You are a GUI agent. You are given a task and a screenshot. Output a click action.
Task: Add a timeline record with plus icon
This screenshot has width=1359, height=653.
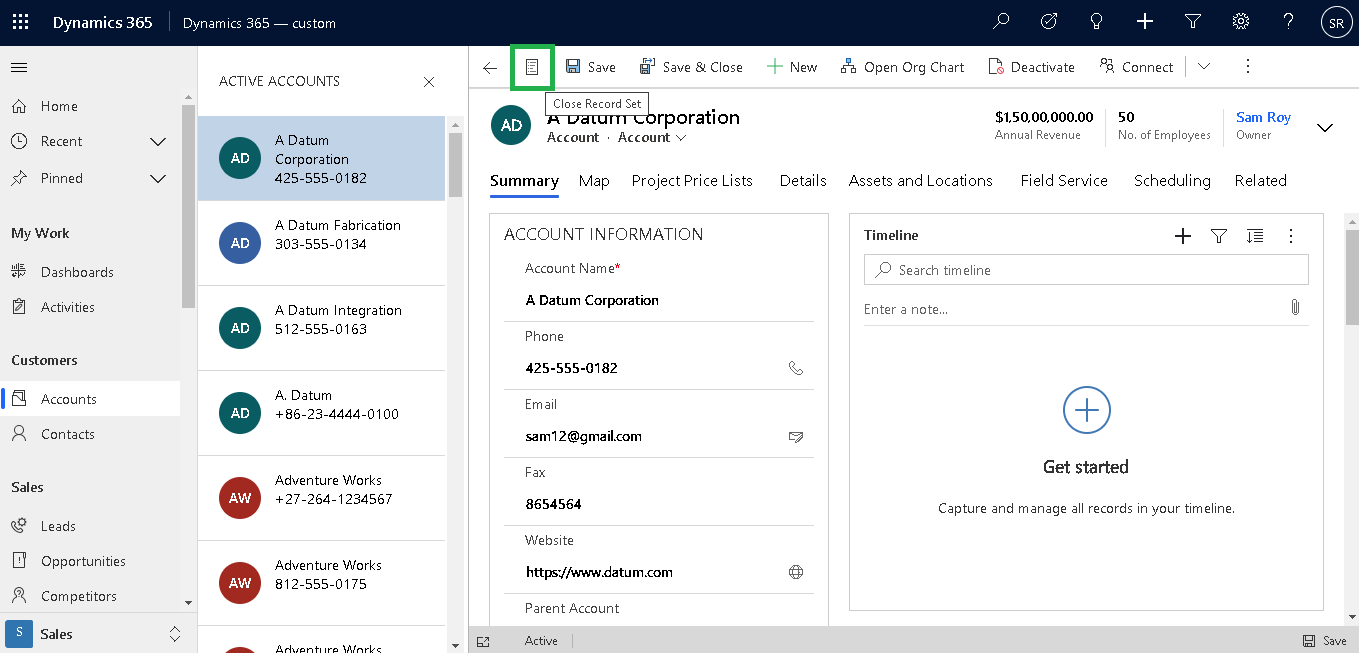click(x=1182, y=236)
